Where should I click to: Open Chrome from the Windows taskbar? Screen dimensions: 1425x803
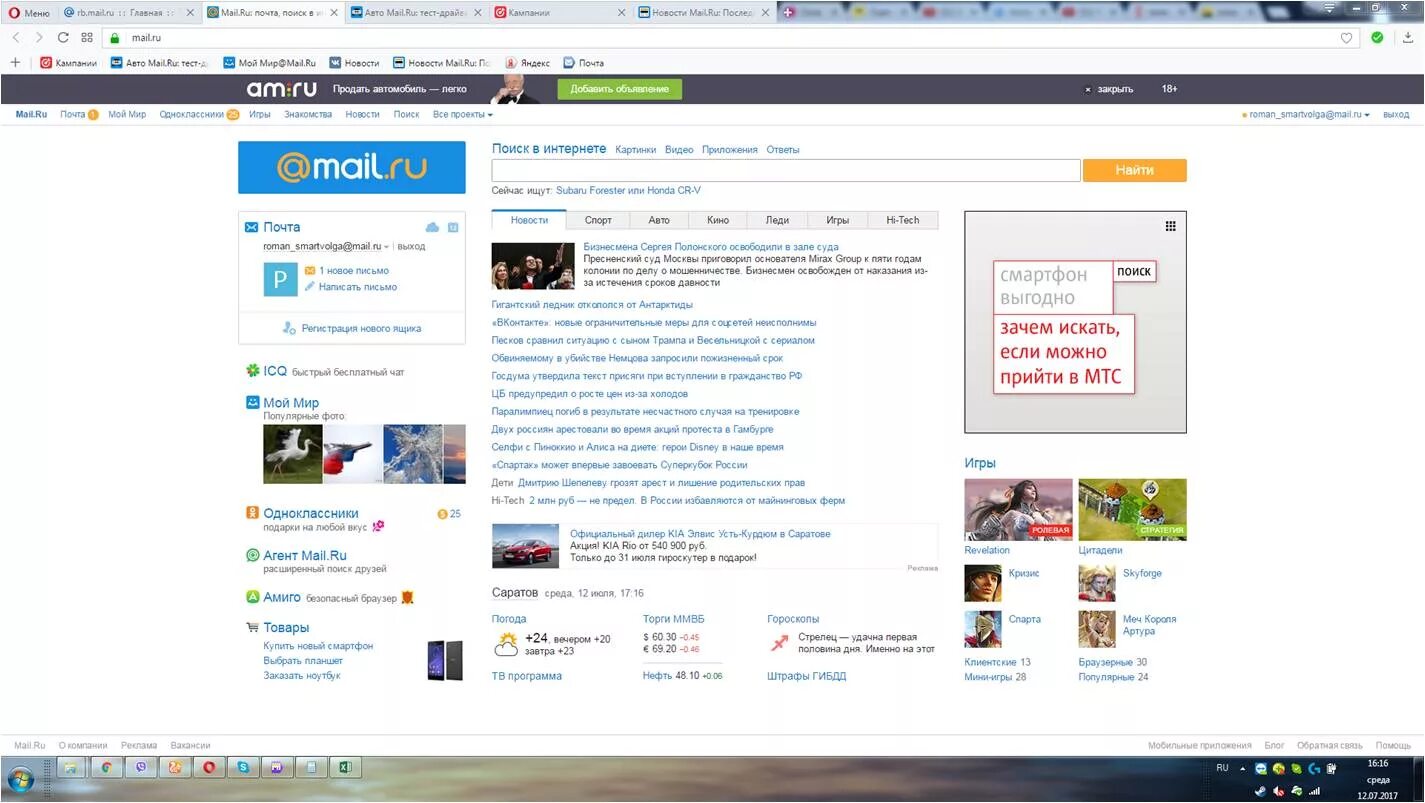pos(106,768)
